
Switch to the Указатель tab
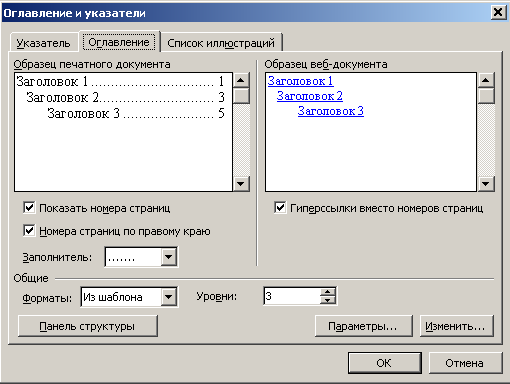coord(44,43)
